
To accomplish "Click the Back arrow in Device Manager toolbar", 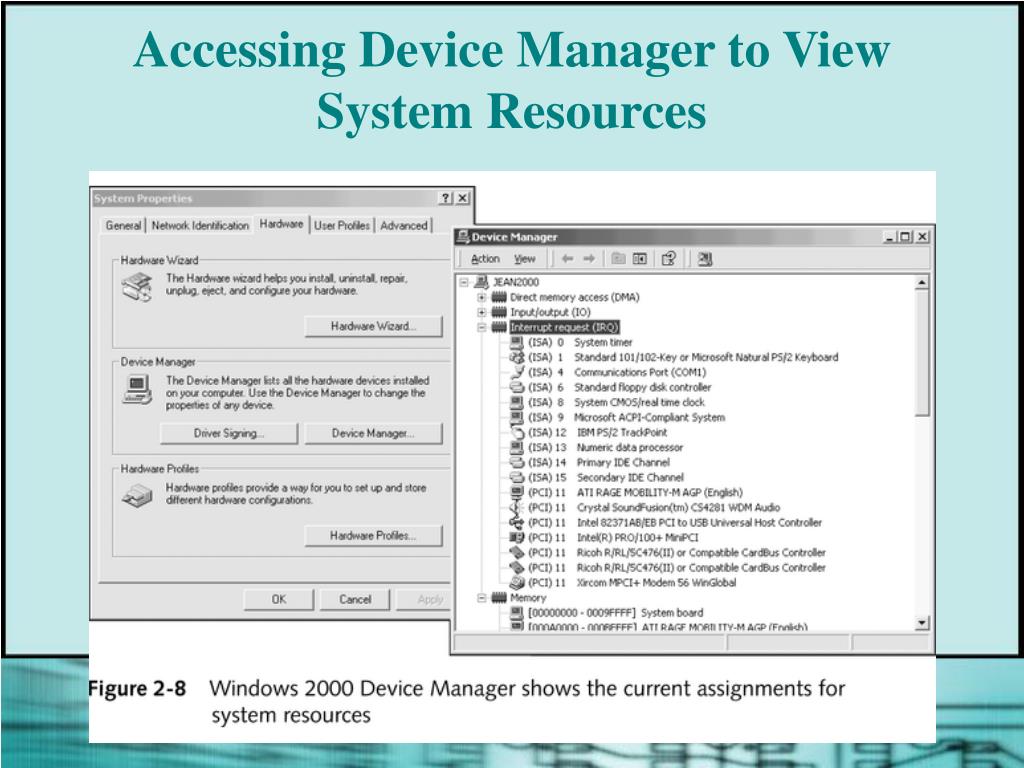I will pos(568,259).
